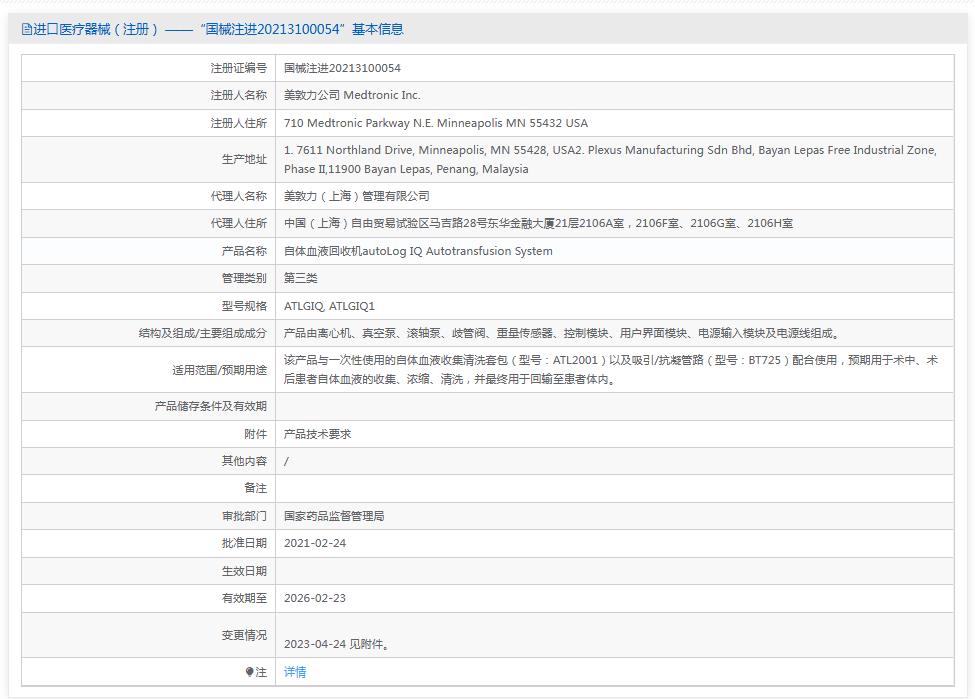The width and height of the screenshot is (975, 699).
Task: Click the 审批部门 label
Action: [244, 516]
